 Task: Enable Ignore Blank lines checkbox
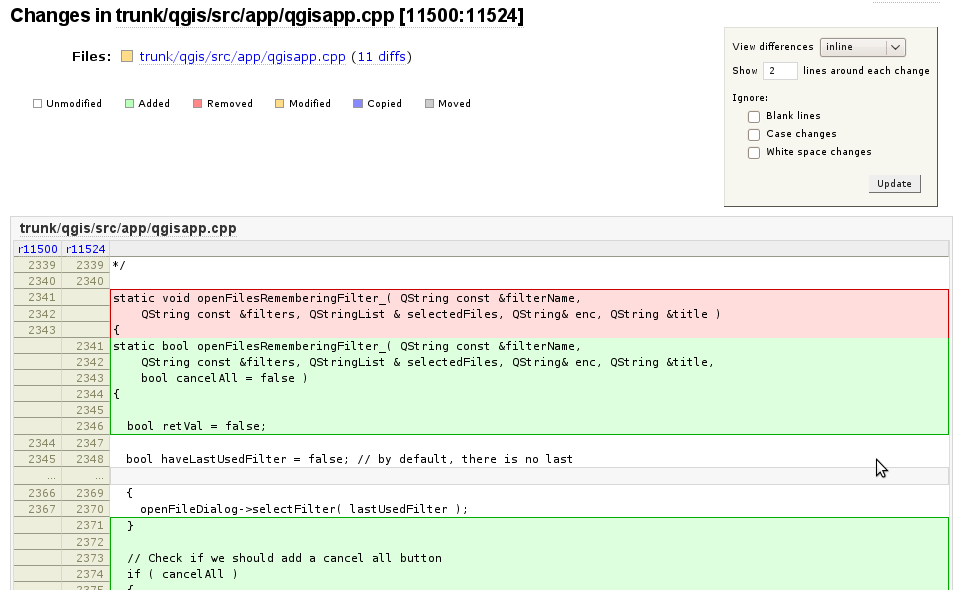coord(754,116)
